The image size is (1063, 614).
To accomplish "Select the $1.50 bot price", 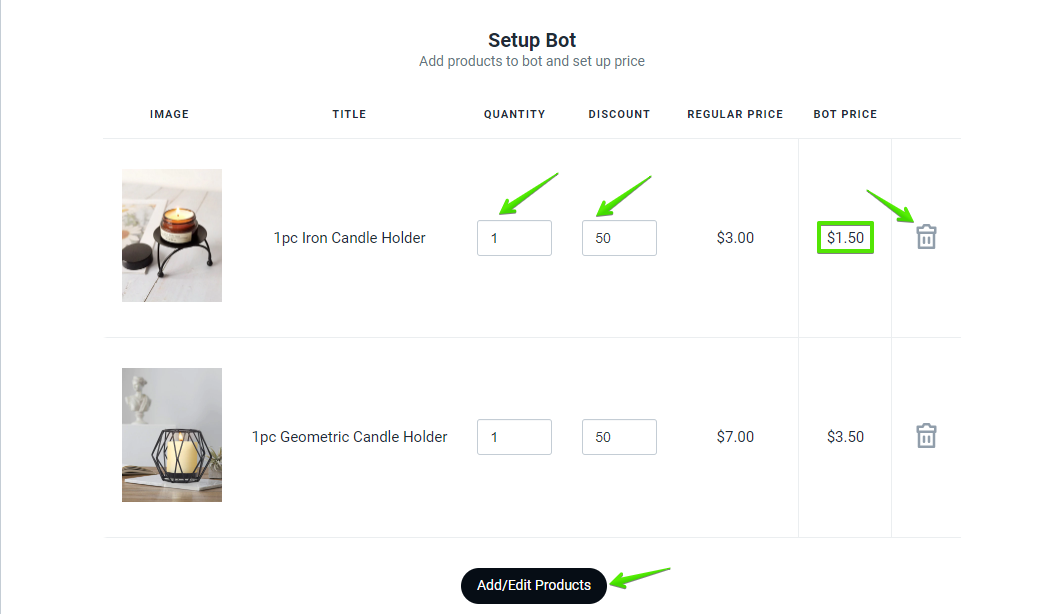I will click(845, 238).
